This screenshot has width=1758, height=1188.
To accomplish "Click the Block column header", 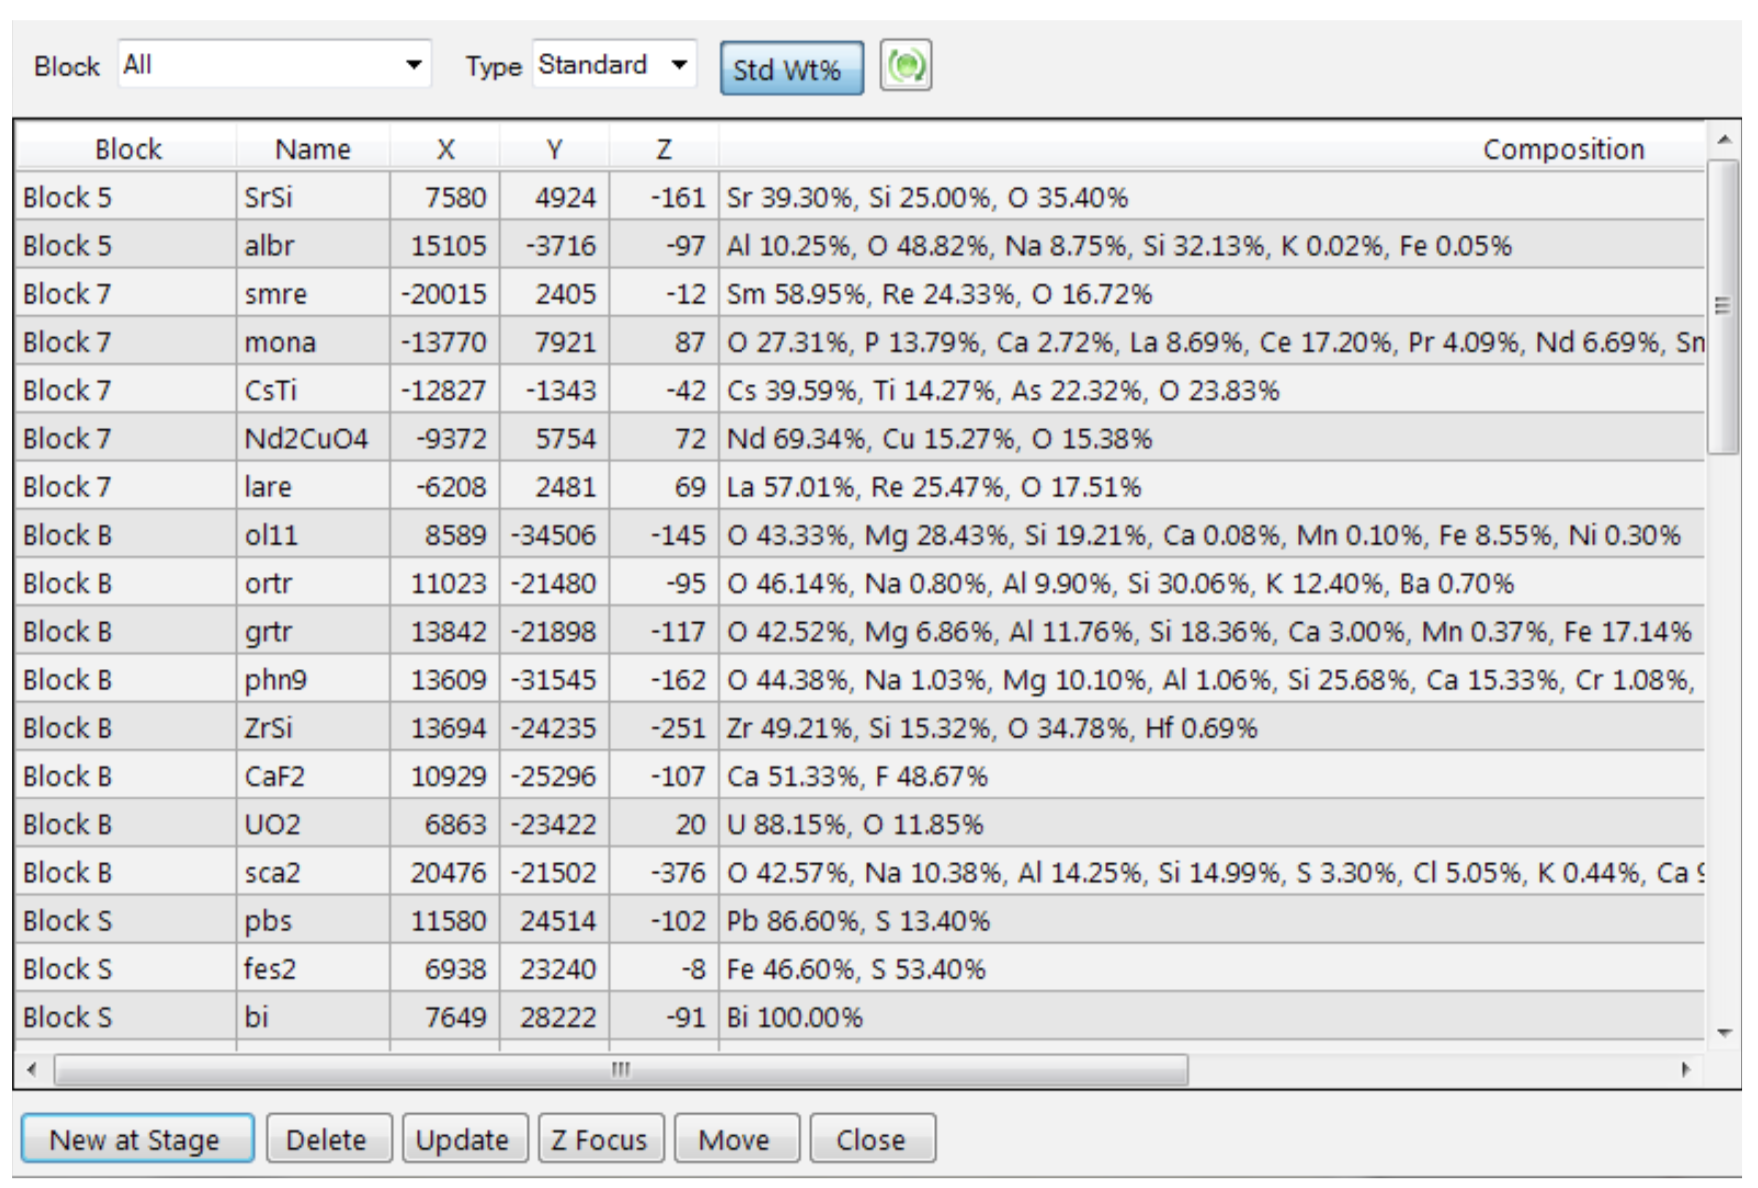I will [x=127, y=149].
